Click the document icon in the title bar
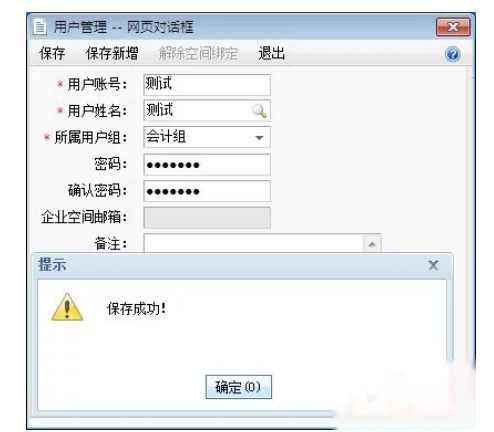The height and width of the screenshot is (432, 494). click(x=40, y=27)
